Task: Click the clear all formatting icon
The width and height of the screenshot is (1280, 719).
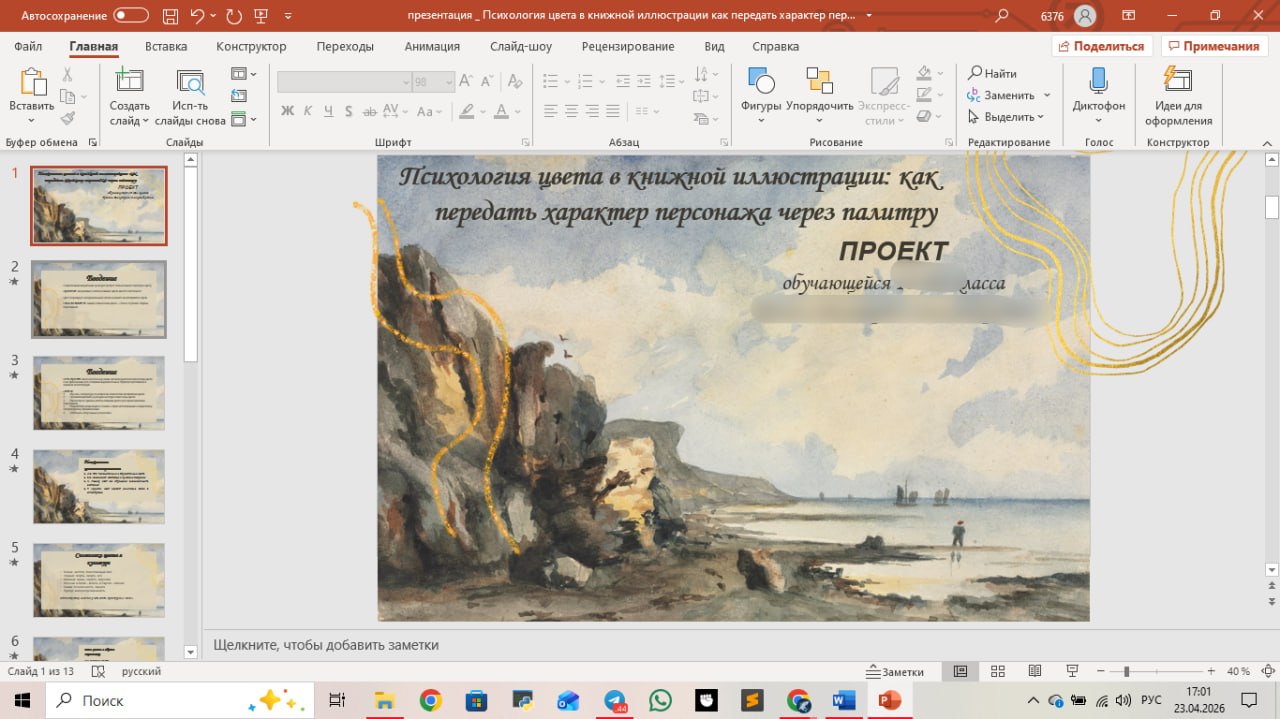Action: click(515, 82)
